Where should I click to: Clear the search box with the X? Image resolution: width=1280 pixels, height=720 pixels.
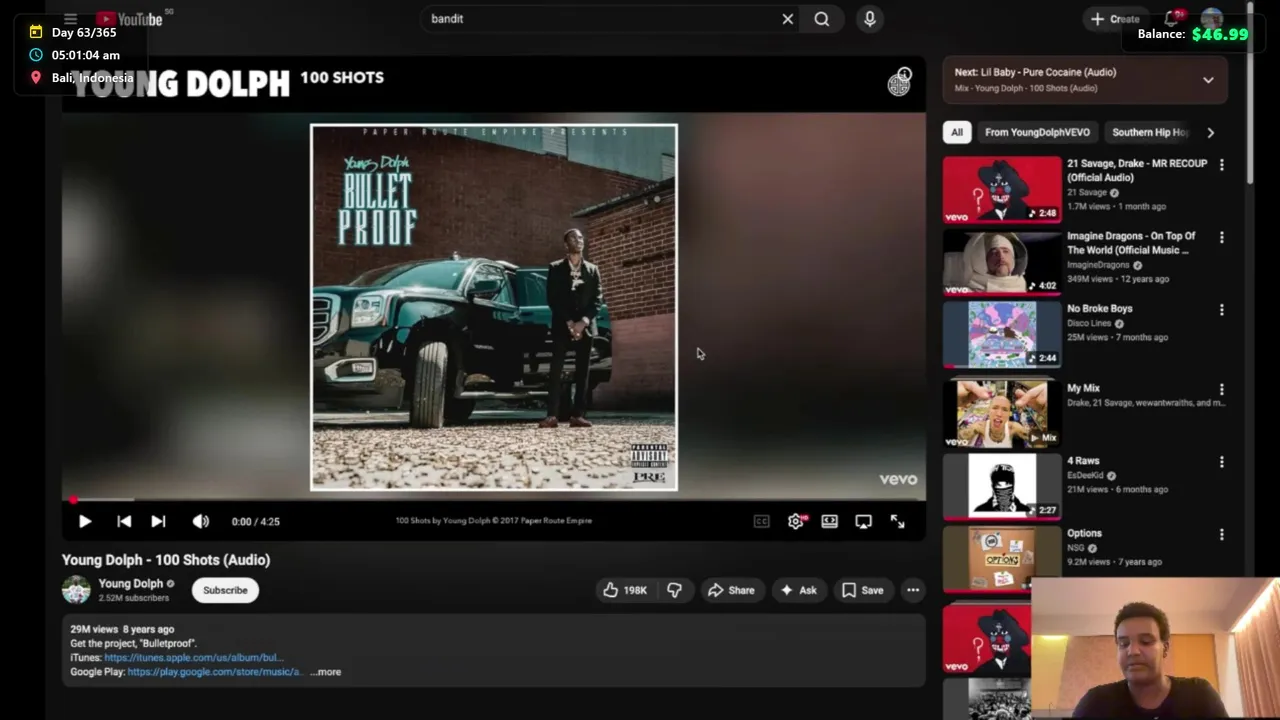(788, 19)
